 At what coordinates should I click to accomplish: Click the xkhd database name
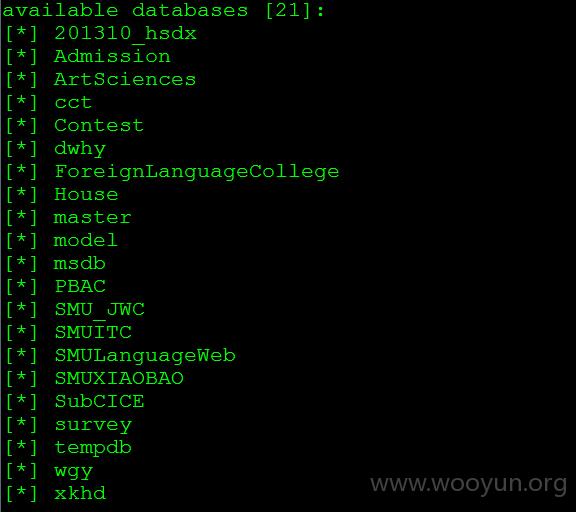tap(80, 493)
